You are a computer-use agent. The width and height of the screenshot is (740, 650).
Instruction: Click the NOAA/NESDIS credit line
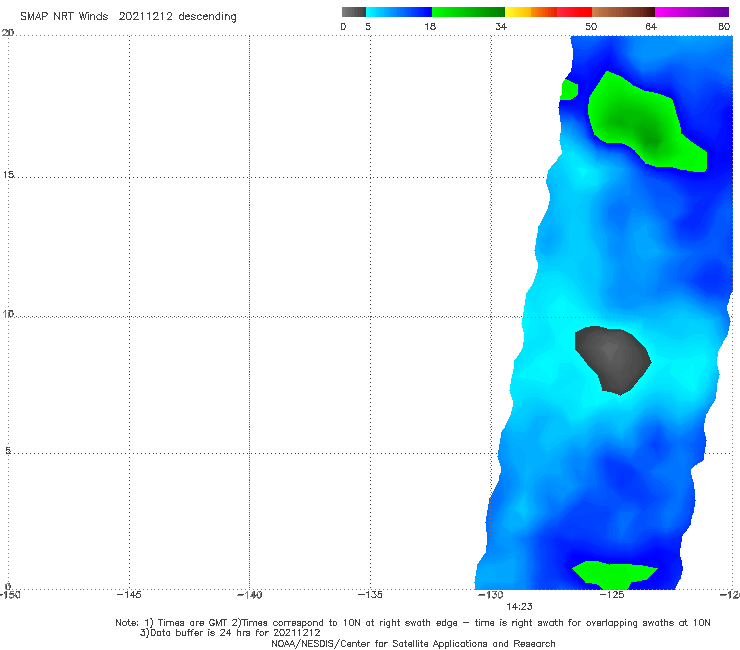coord(413,643)
